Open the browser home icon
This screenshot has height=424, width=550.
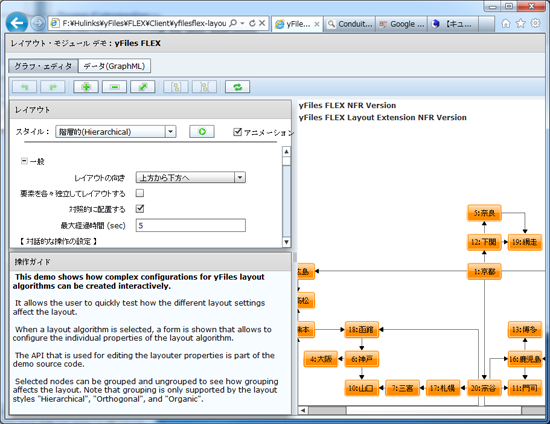[505, 23]
